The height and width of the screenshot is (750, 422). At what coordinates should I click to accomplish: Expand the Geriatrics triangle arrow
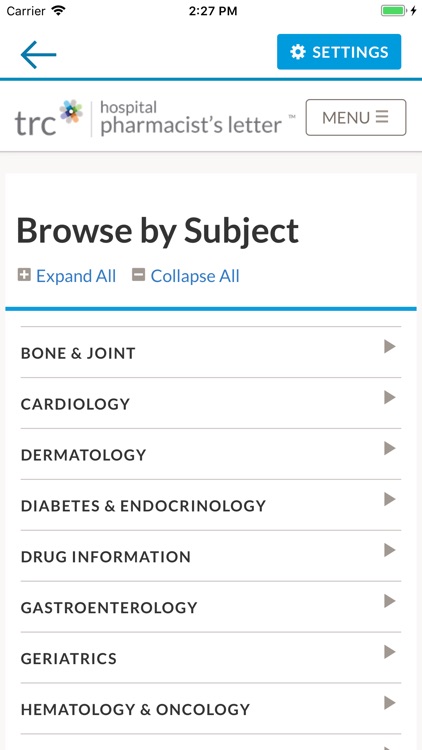tap(389, 652)
